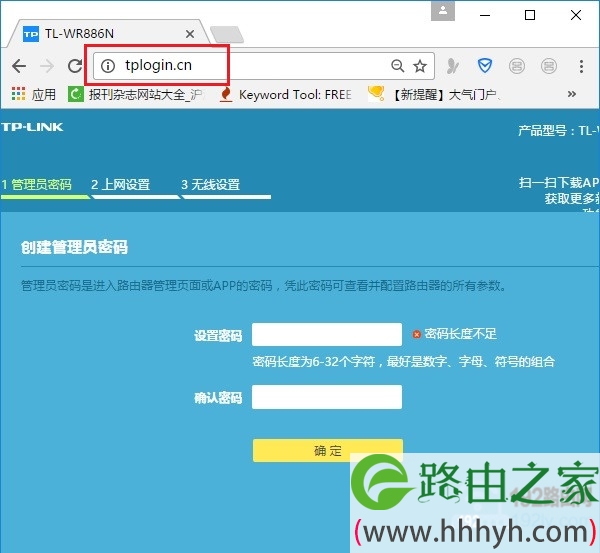
Task: Click the grey bird-shaped extension icon
Action: coord(453,66)
